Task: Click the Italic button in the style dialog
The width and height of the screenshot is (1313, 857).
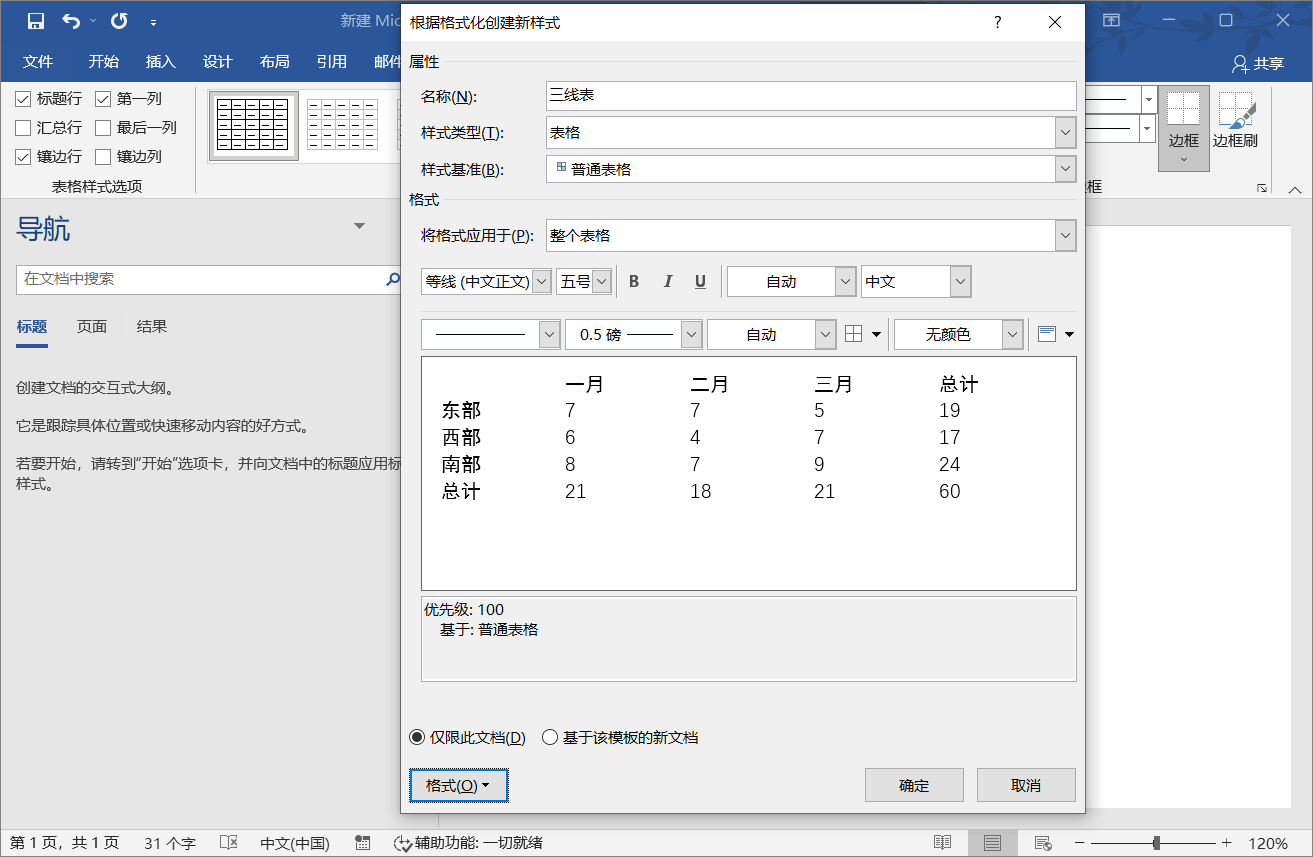Action: pos(668,282)
